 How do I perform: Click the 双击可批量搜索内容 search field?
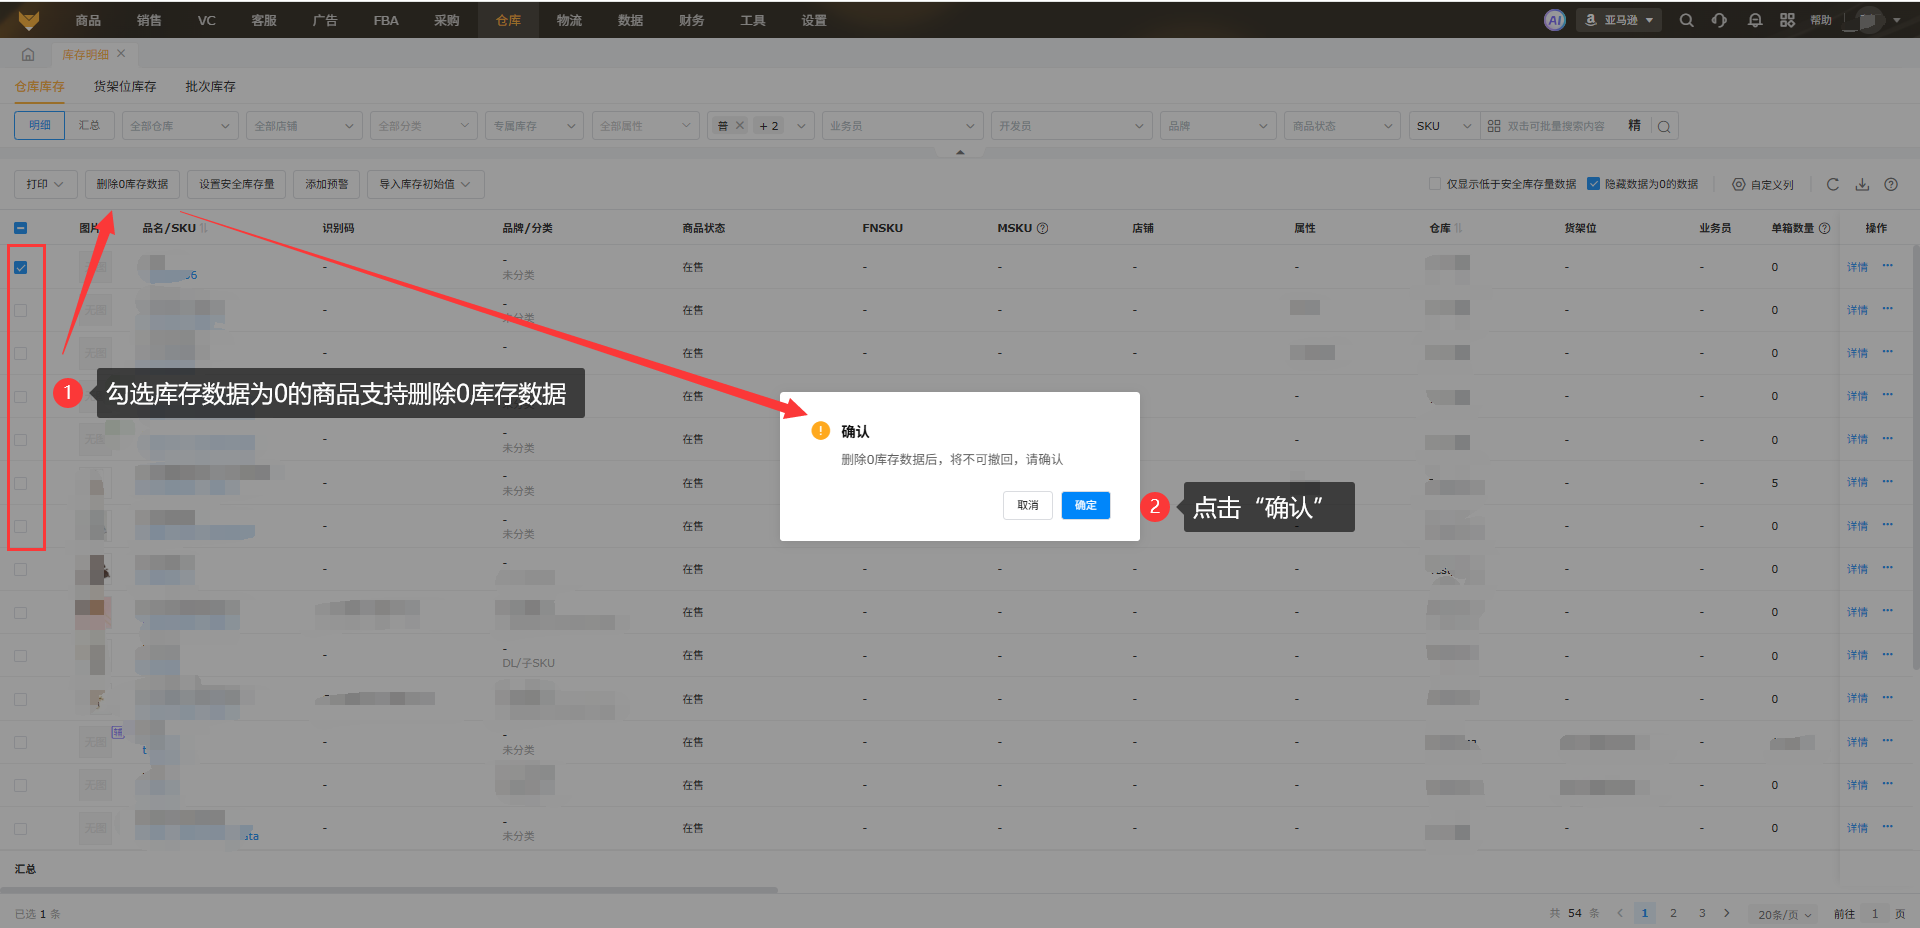tap(1556, 126)
